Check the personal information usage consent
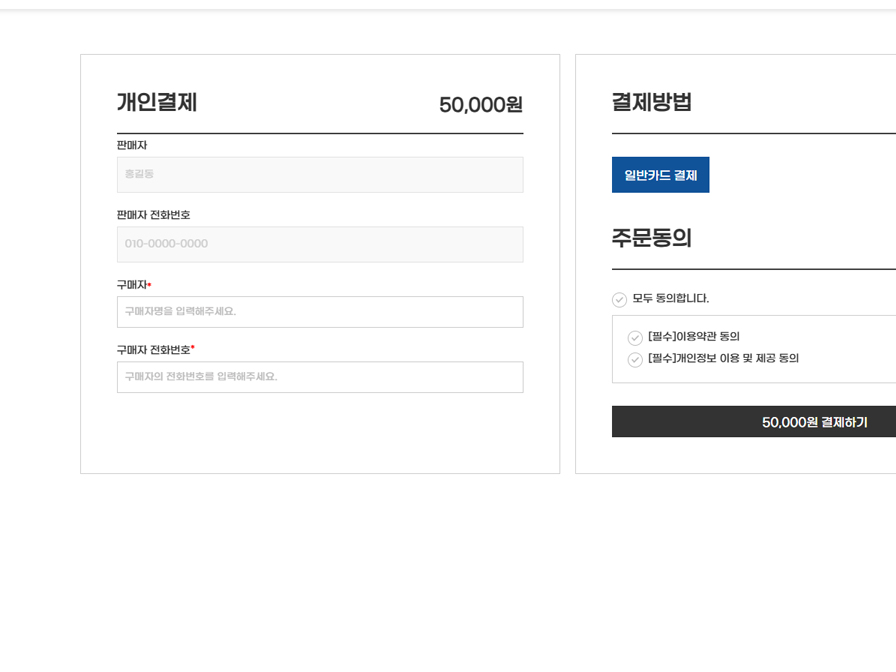896x672 pixels. (x=635, y=358)
